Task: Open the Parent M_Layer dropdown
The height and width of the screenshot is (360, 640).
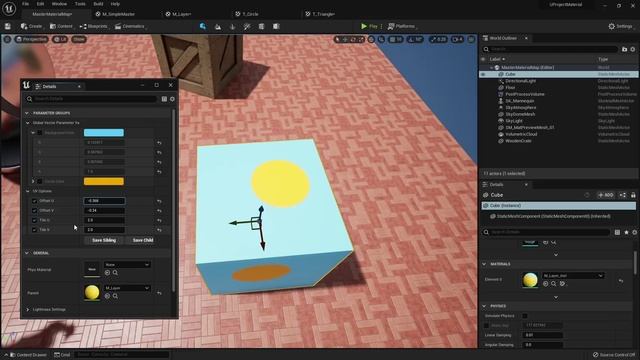Action: [127, 288]
